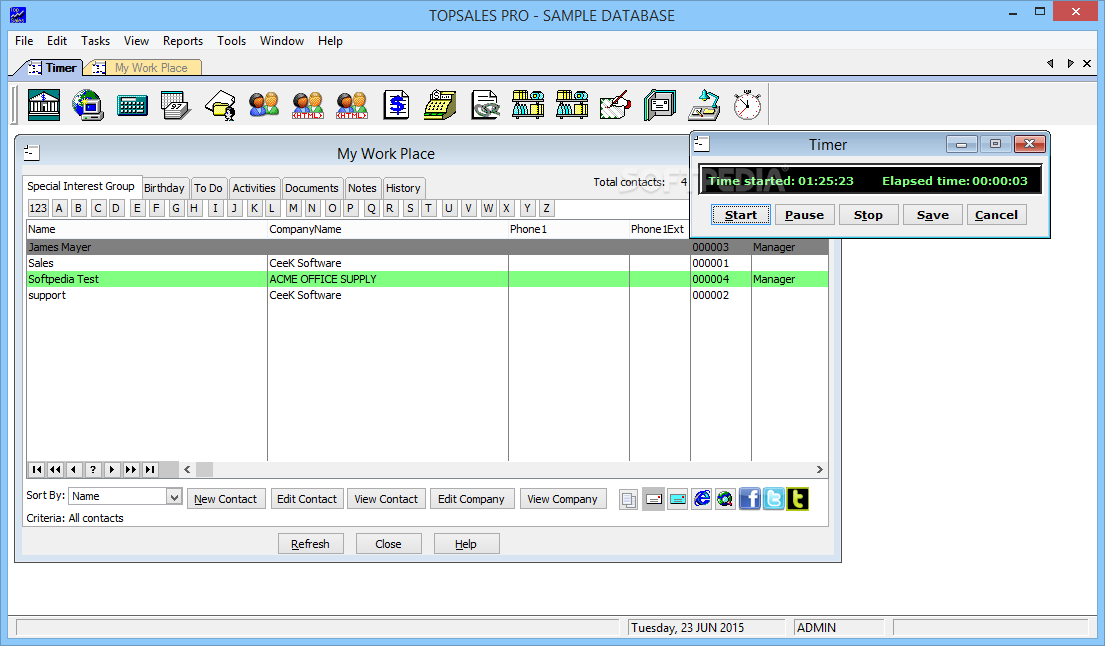This screenshot has height=646, width=1105.
Task: Click the View Contact button
Action: click(386, 499)
